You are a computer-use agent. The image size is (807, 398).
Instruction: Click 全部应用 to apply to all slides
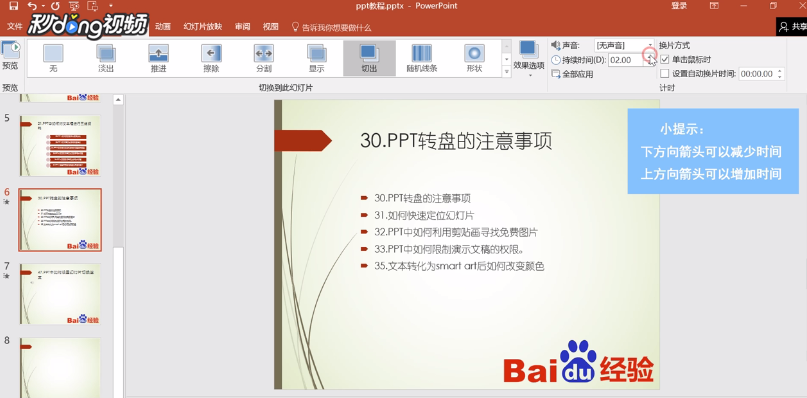(572, 74)
